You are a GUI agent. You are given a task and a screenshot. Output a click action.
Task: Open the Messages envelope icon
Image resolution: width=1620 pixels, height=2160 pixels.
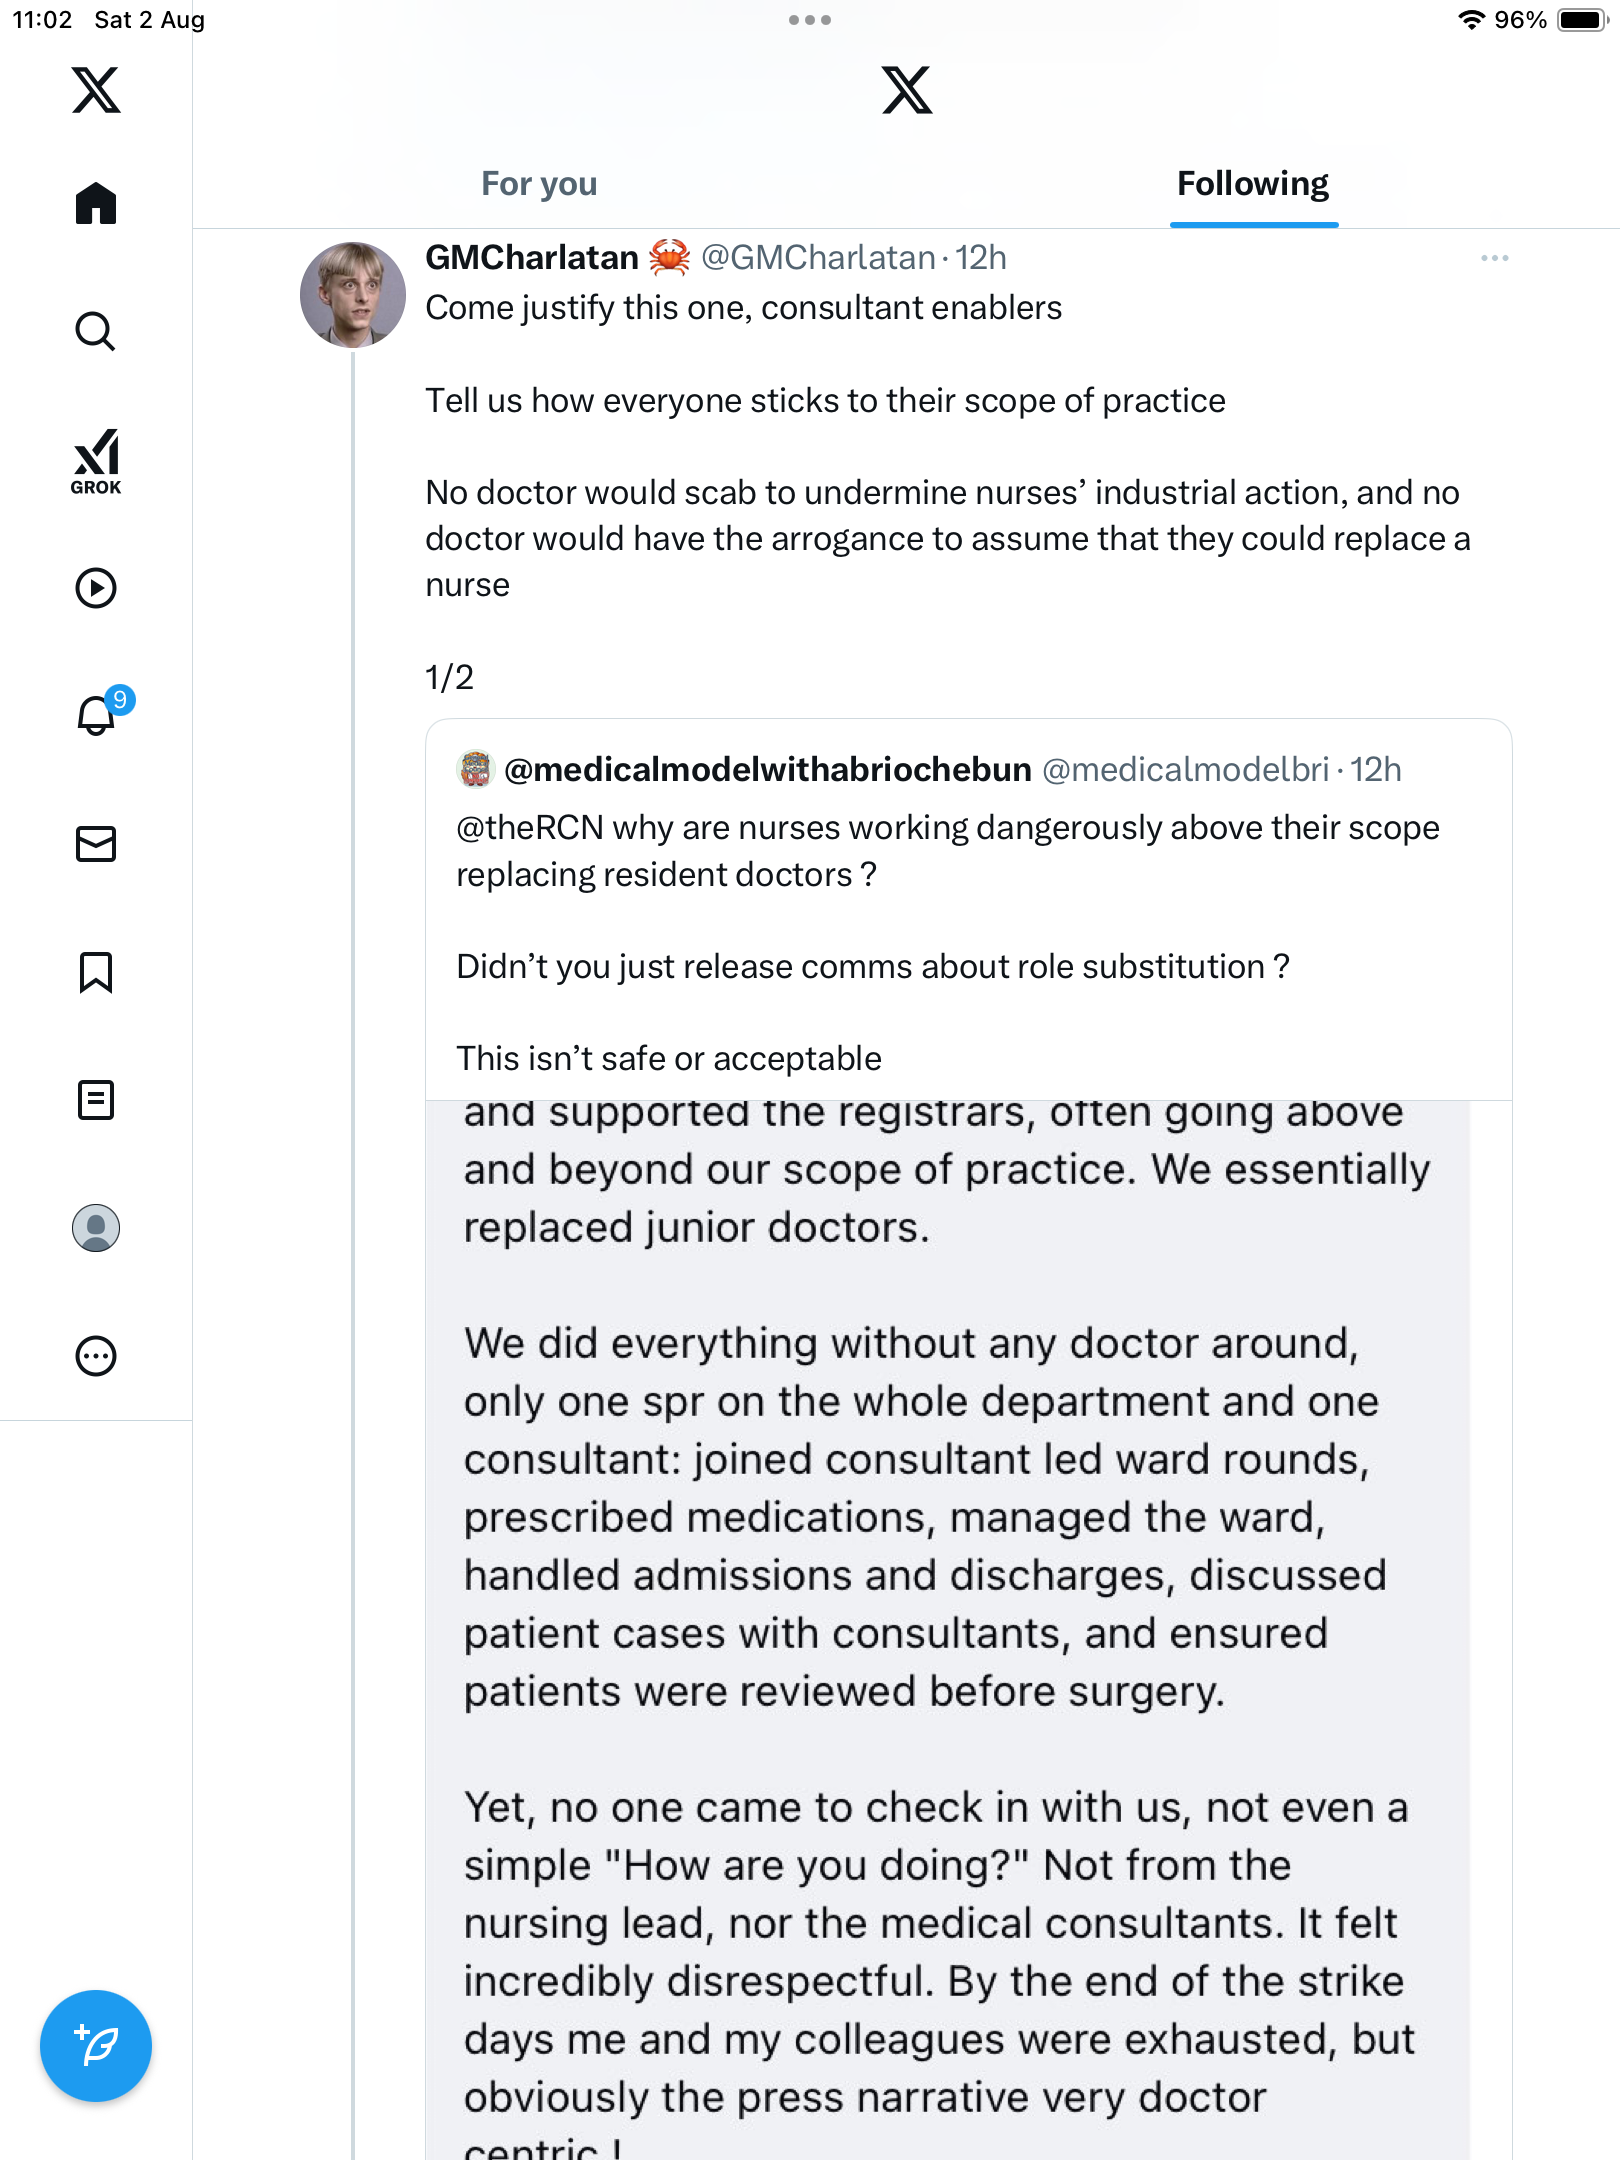coord(96,844)
